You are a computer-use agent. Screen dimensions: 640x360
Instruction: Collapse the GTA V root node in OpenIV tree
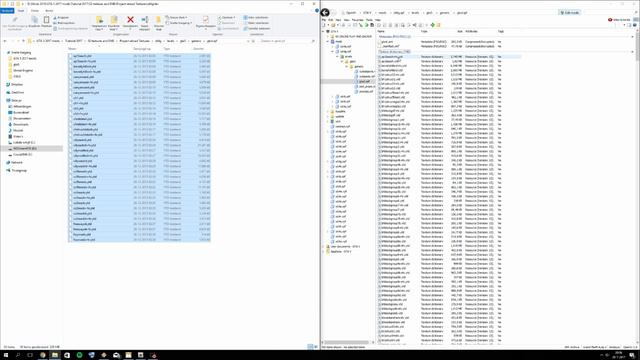click(x=324, y=31)
